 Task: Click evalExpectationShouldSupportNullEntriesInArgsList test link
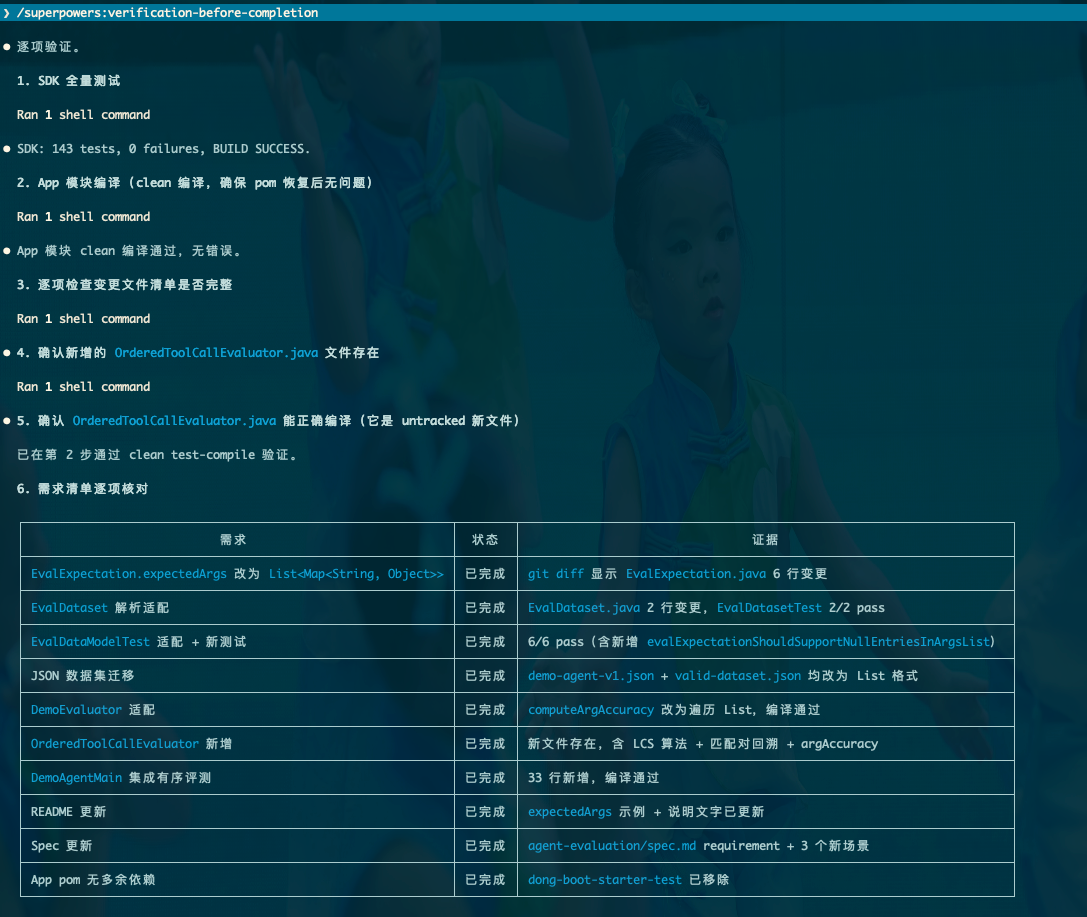[818, 642]
